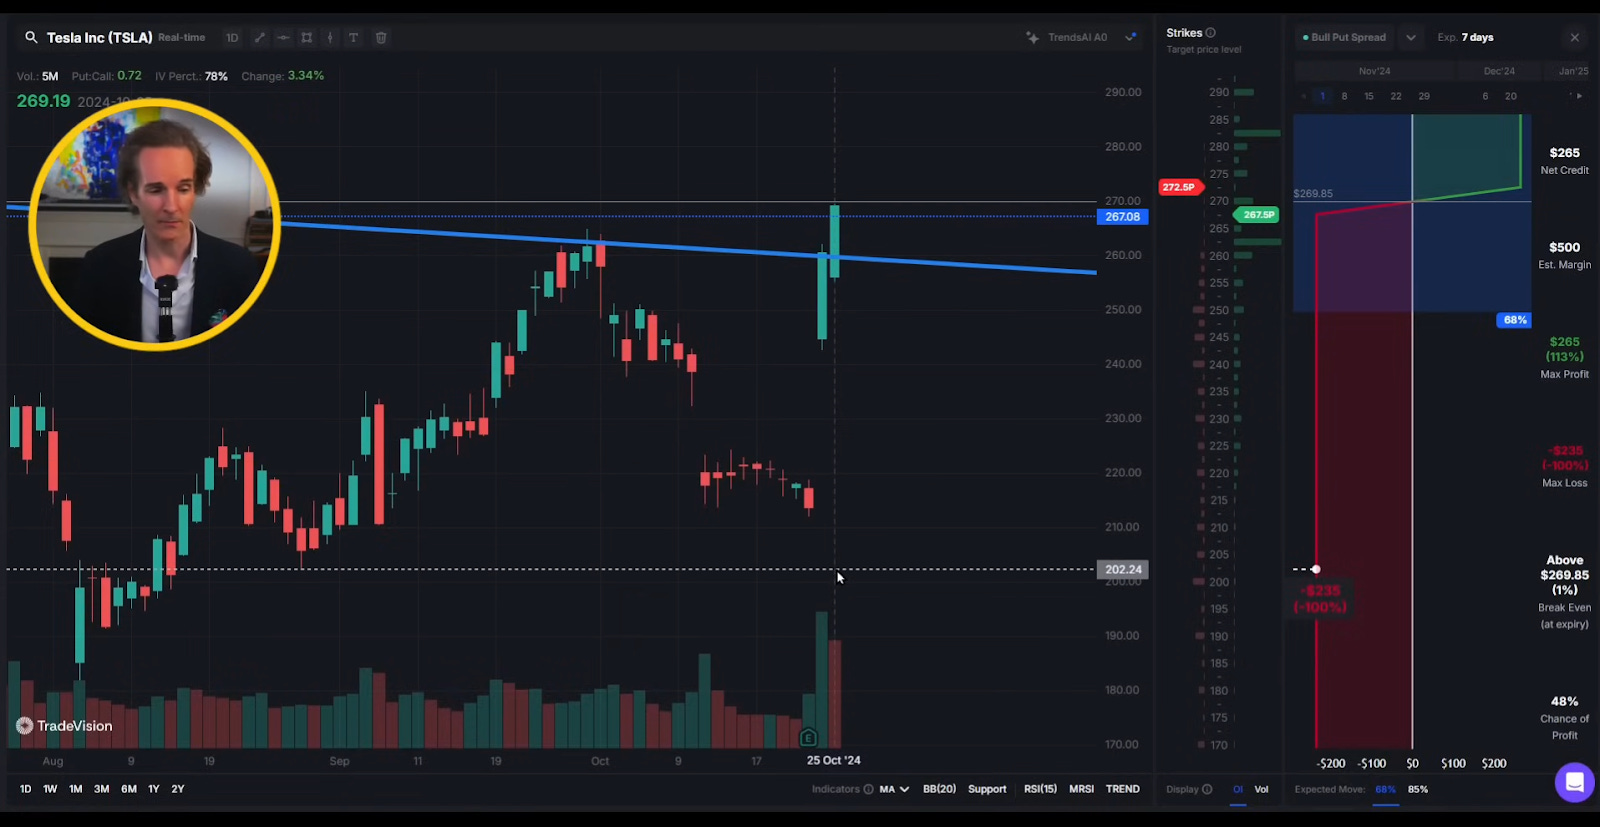This screenshot has width=1600, height=827.
Task: Switch strikes display to Vol
Action: pos(1262,789)
